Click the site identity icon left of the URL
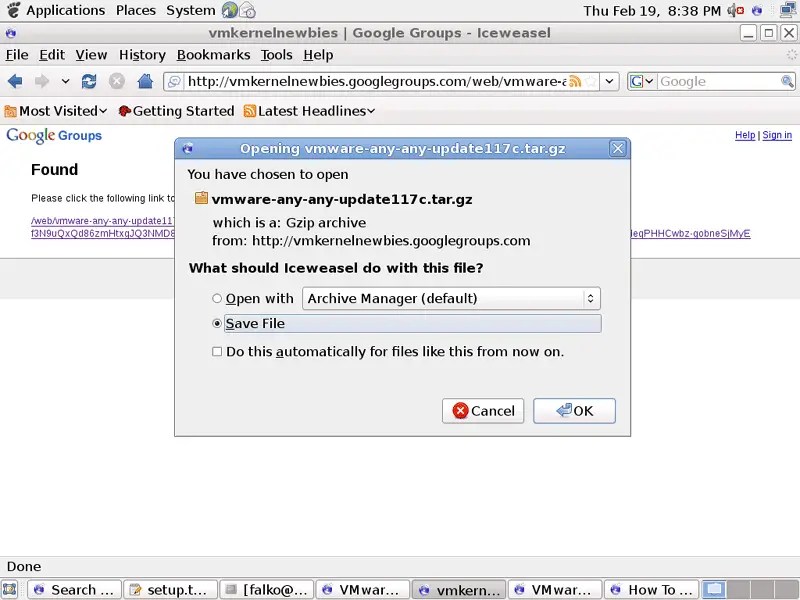The image size is (800, 600). tap(174, 82)
